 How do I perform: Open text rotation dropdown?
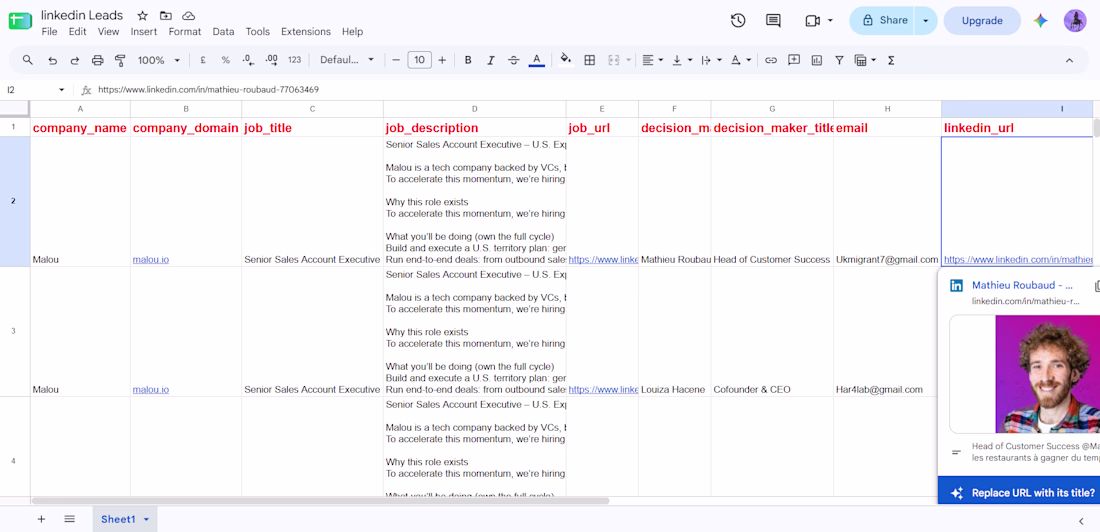click(x=741, y=60)
